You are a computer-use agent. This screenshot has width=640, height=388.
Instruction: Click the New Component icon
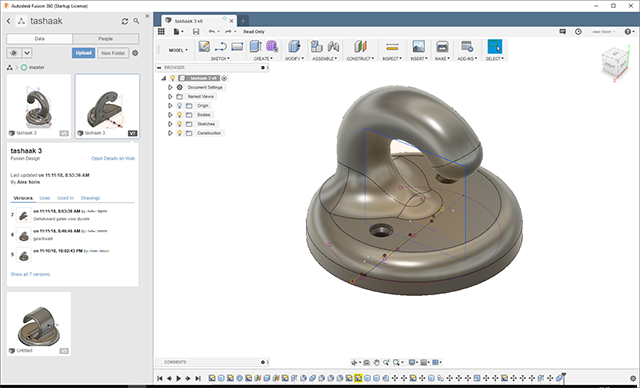point(316,47)
